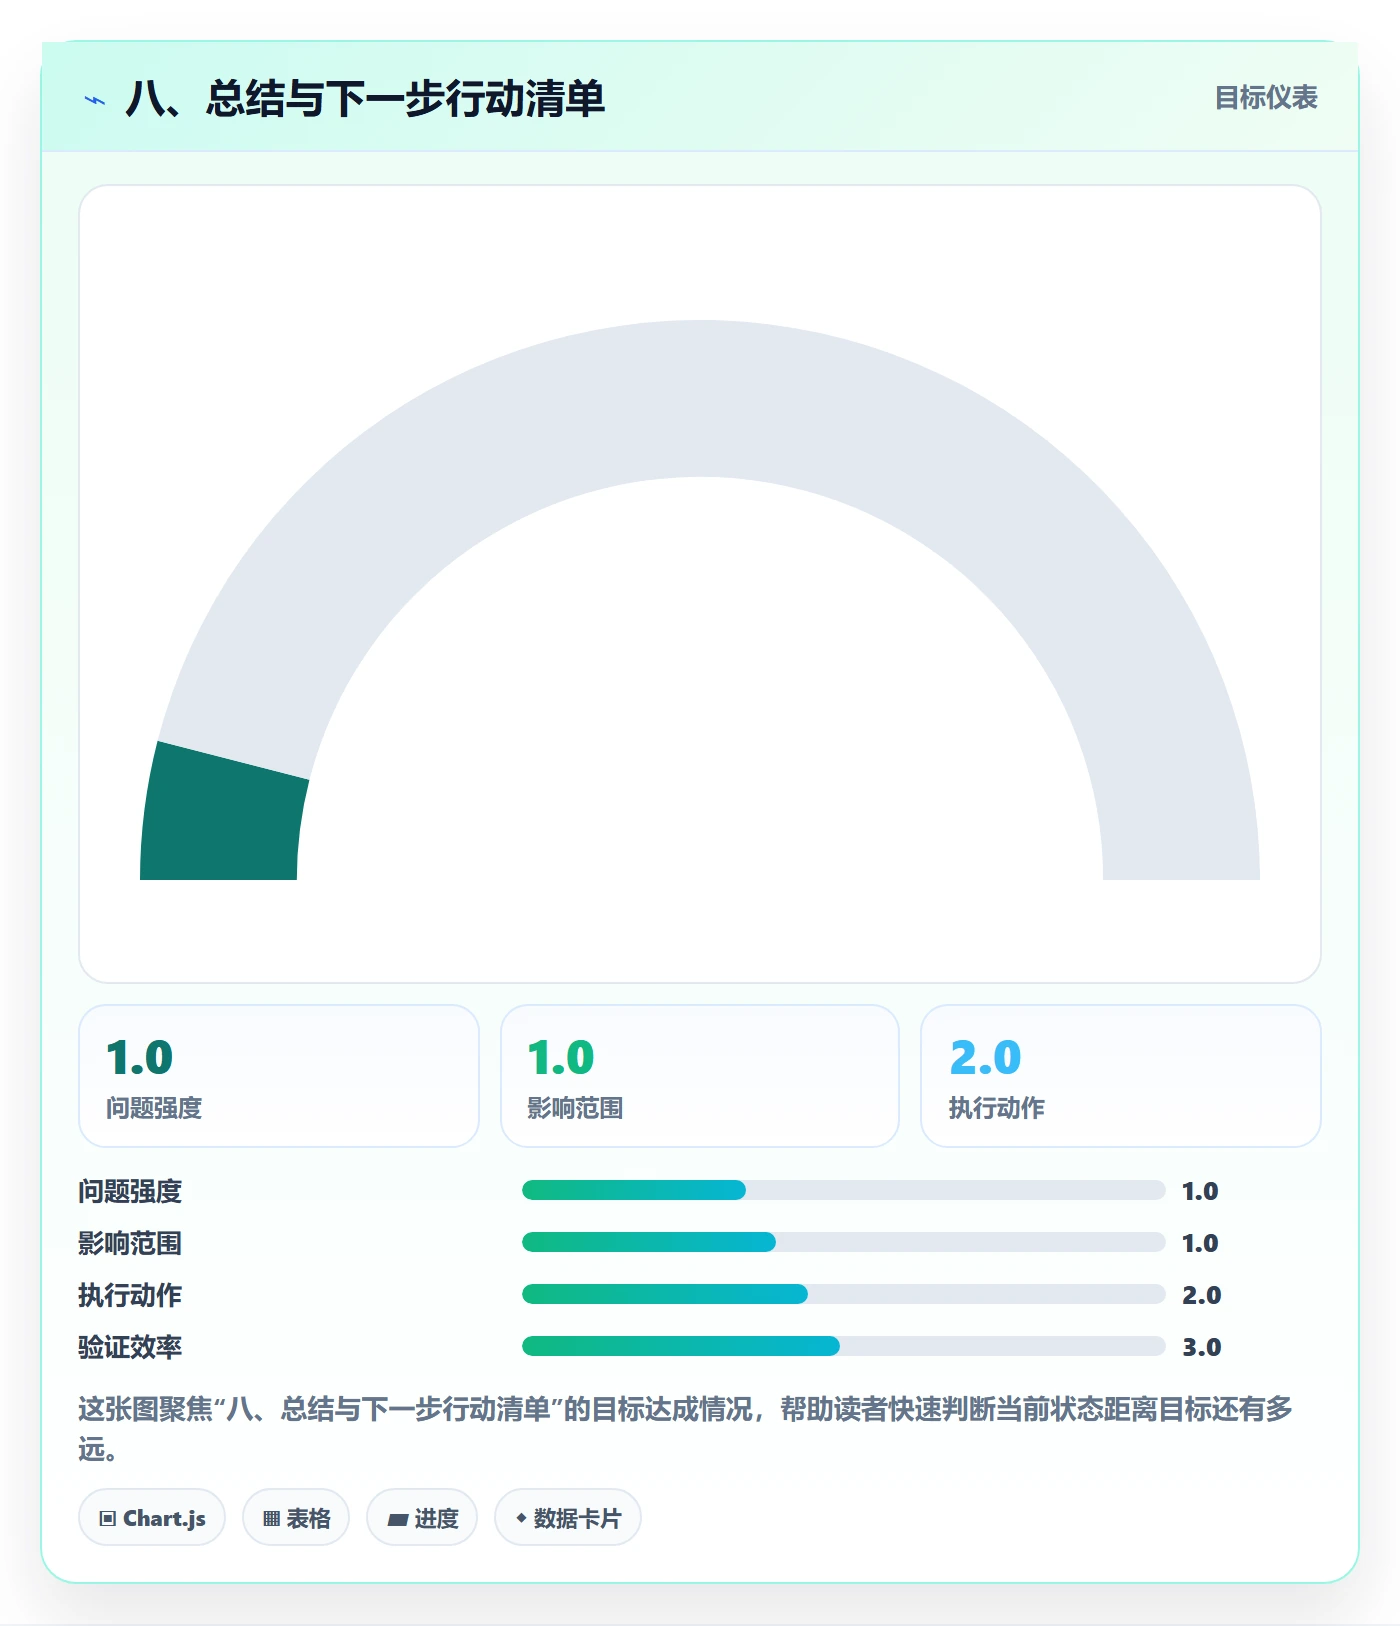
Task: Click the 验证效率 progress bar
Action: [x=843, y=1346]
